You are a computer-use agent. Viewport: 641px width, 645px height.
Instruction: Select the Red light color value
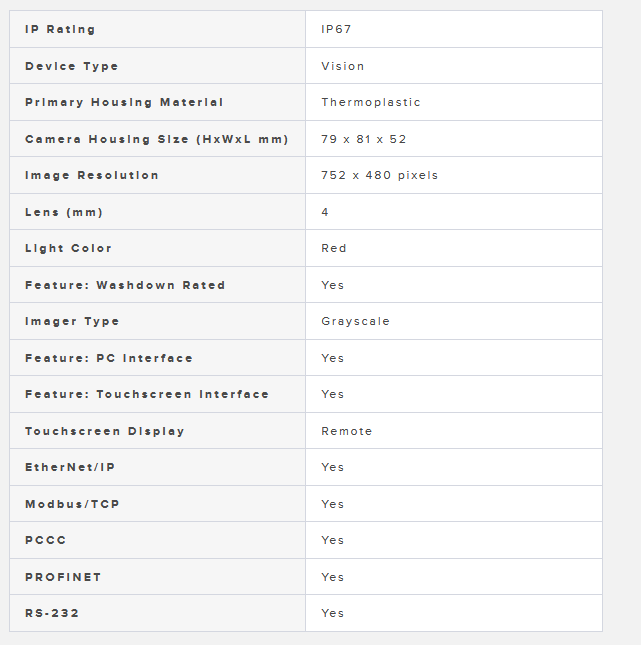coord(334,248)
